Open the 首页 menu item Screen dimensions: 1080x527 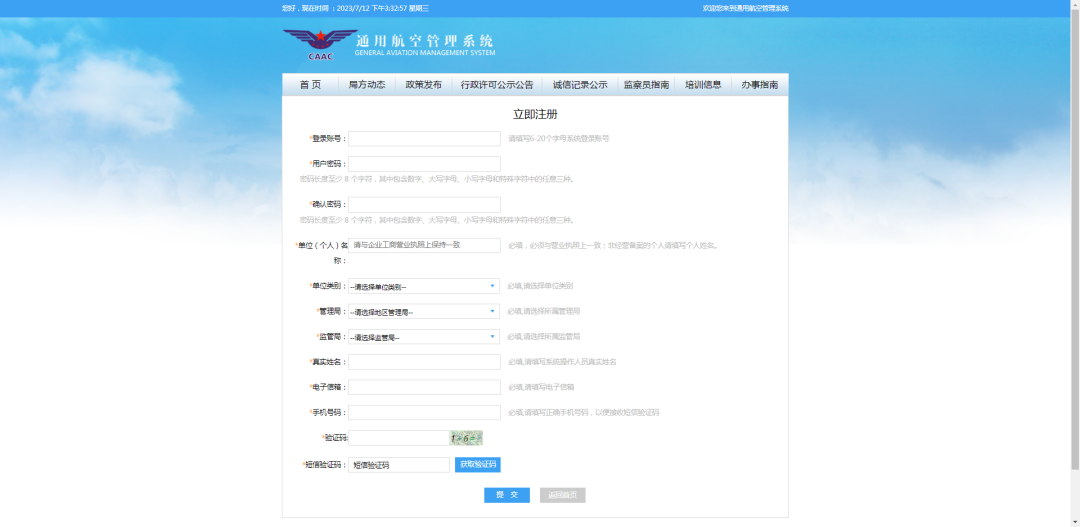coord(310,85)
